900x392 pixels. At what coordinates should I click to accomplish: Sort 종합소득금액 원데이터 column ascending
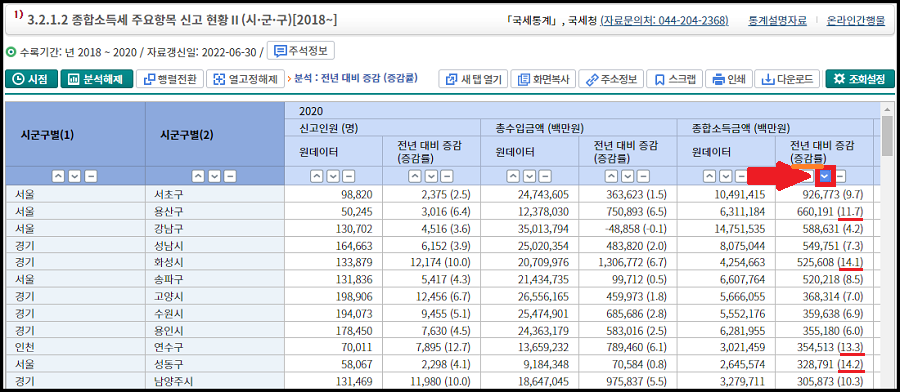(x=710, y=176)
